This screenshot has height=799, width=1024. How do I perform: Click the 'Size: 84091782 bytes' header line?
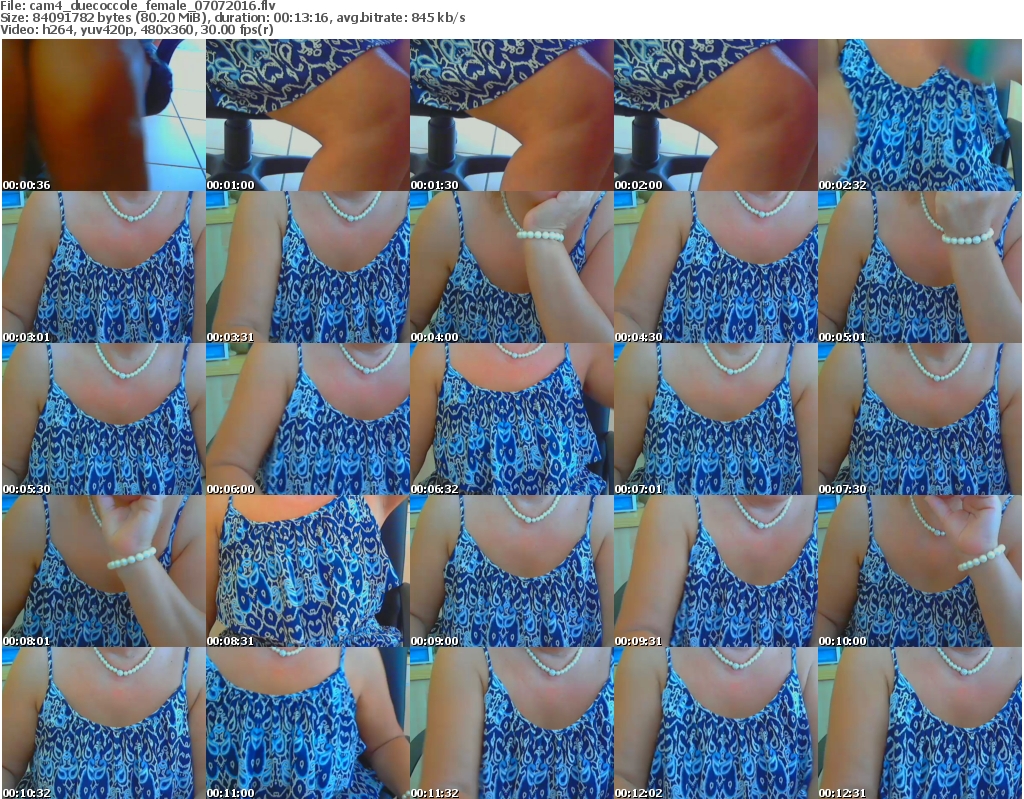pos(232,18)
